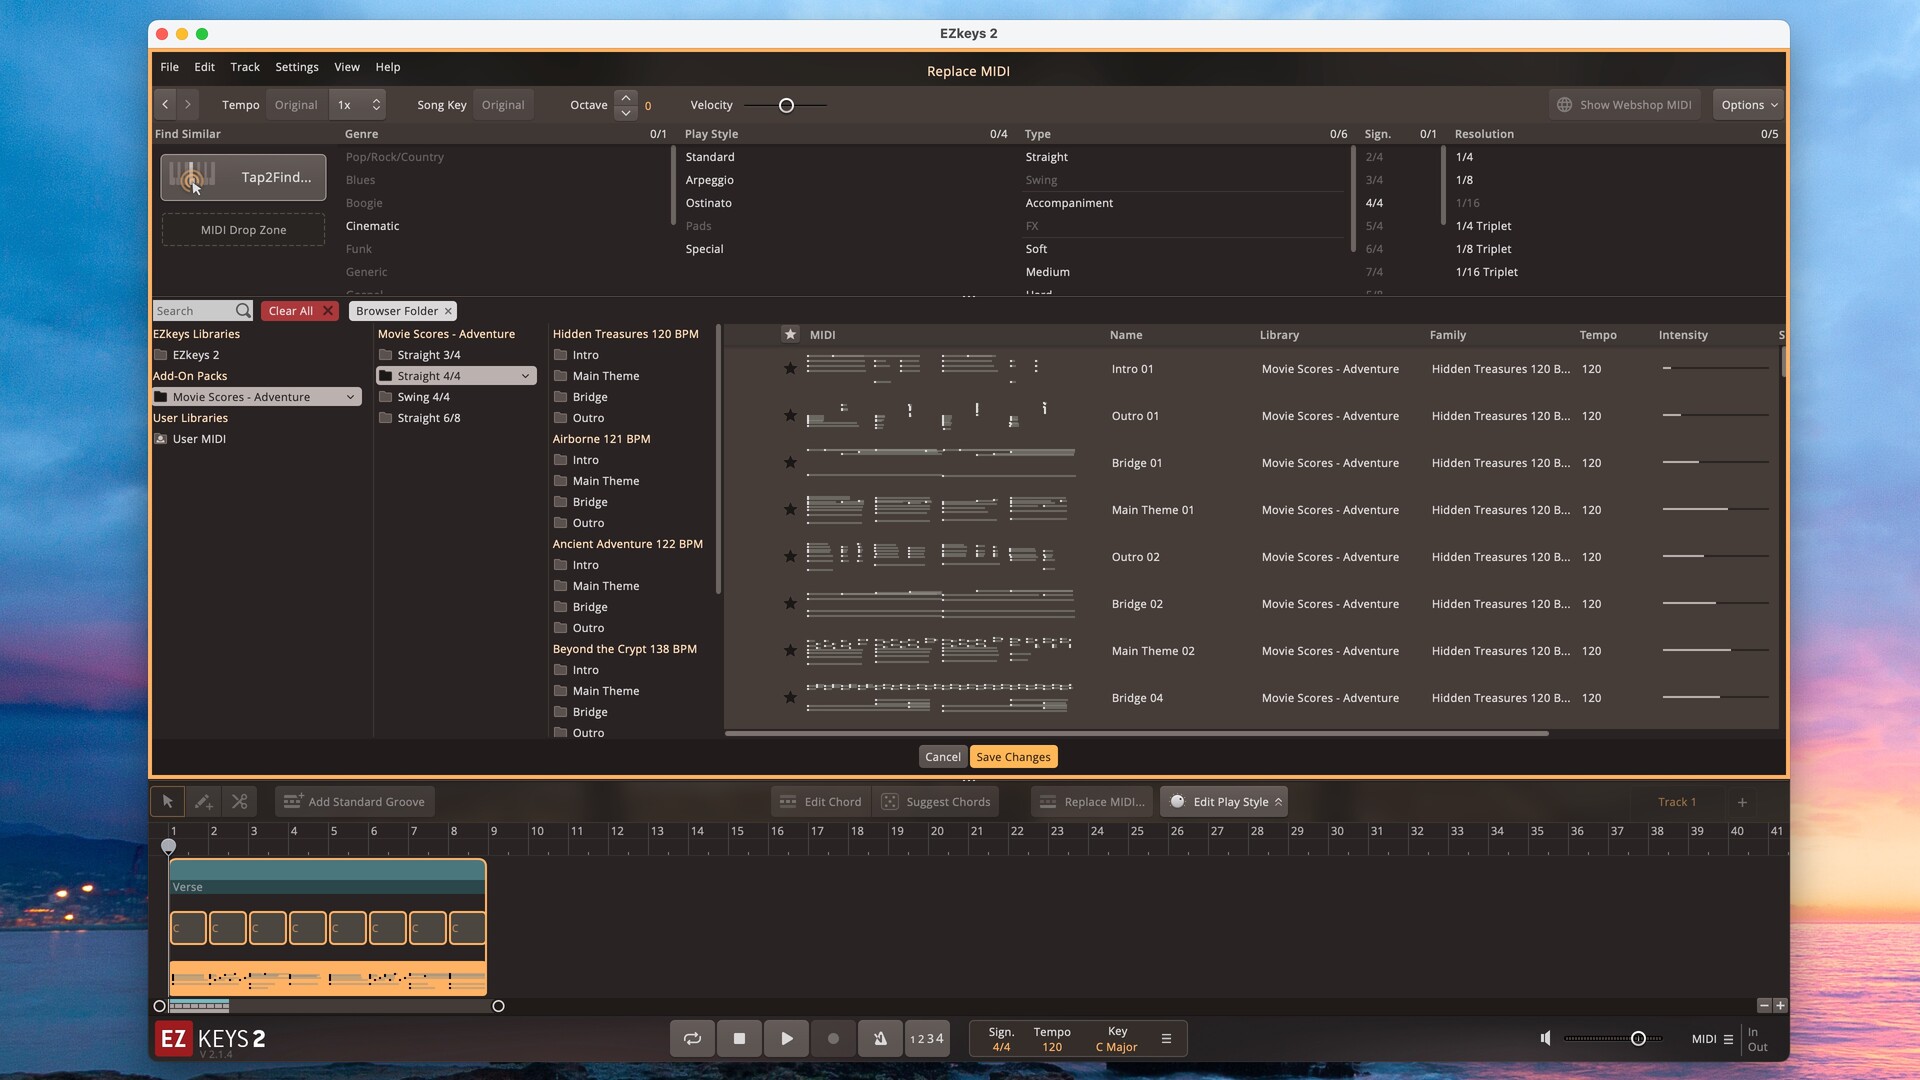Toggle the metronome button
1920x1080 pixels.
coord(880,1038)
